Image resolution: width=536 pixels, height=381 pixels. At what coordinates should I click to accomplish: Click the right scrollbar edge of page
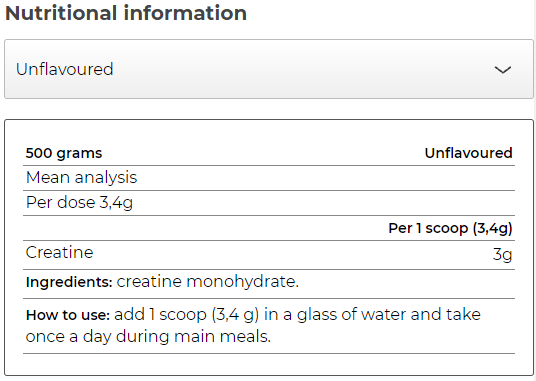point(535,190)
